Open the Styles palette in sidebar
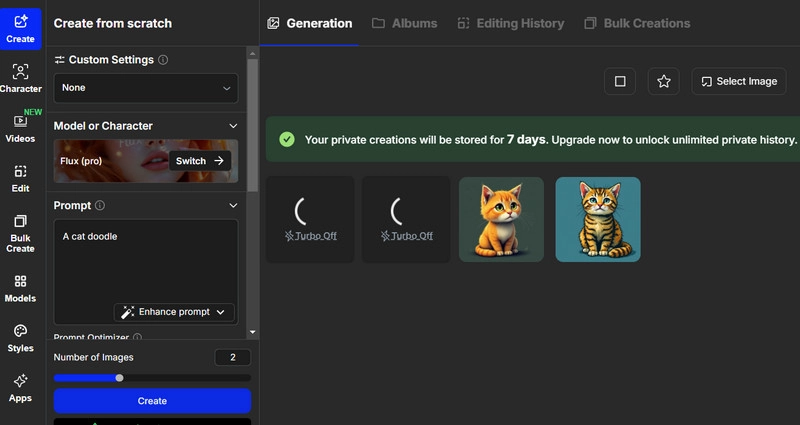Viewport: 800px width, 425px height. click(20, 338)
